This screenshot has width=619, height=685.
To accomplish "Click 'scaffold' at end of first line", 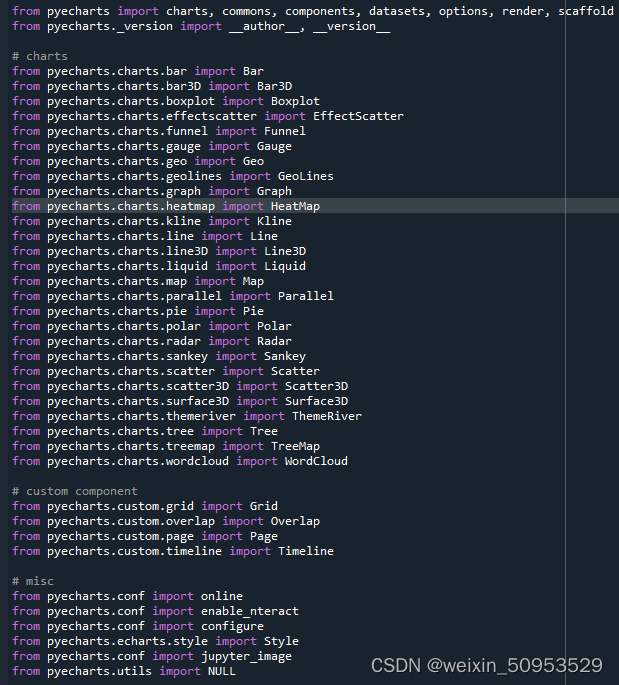I will 586,11.
